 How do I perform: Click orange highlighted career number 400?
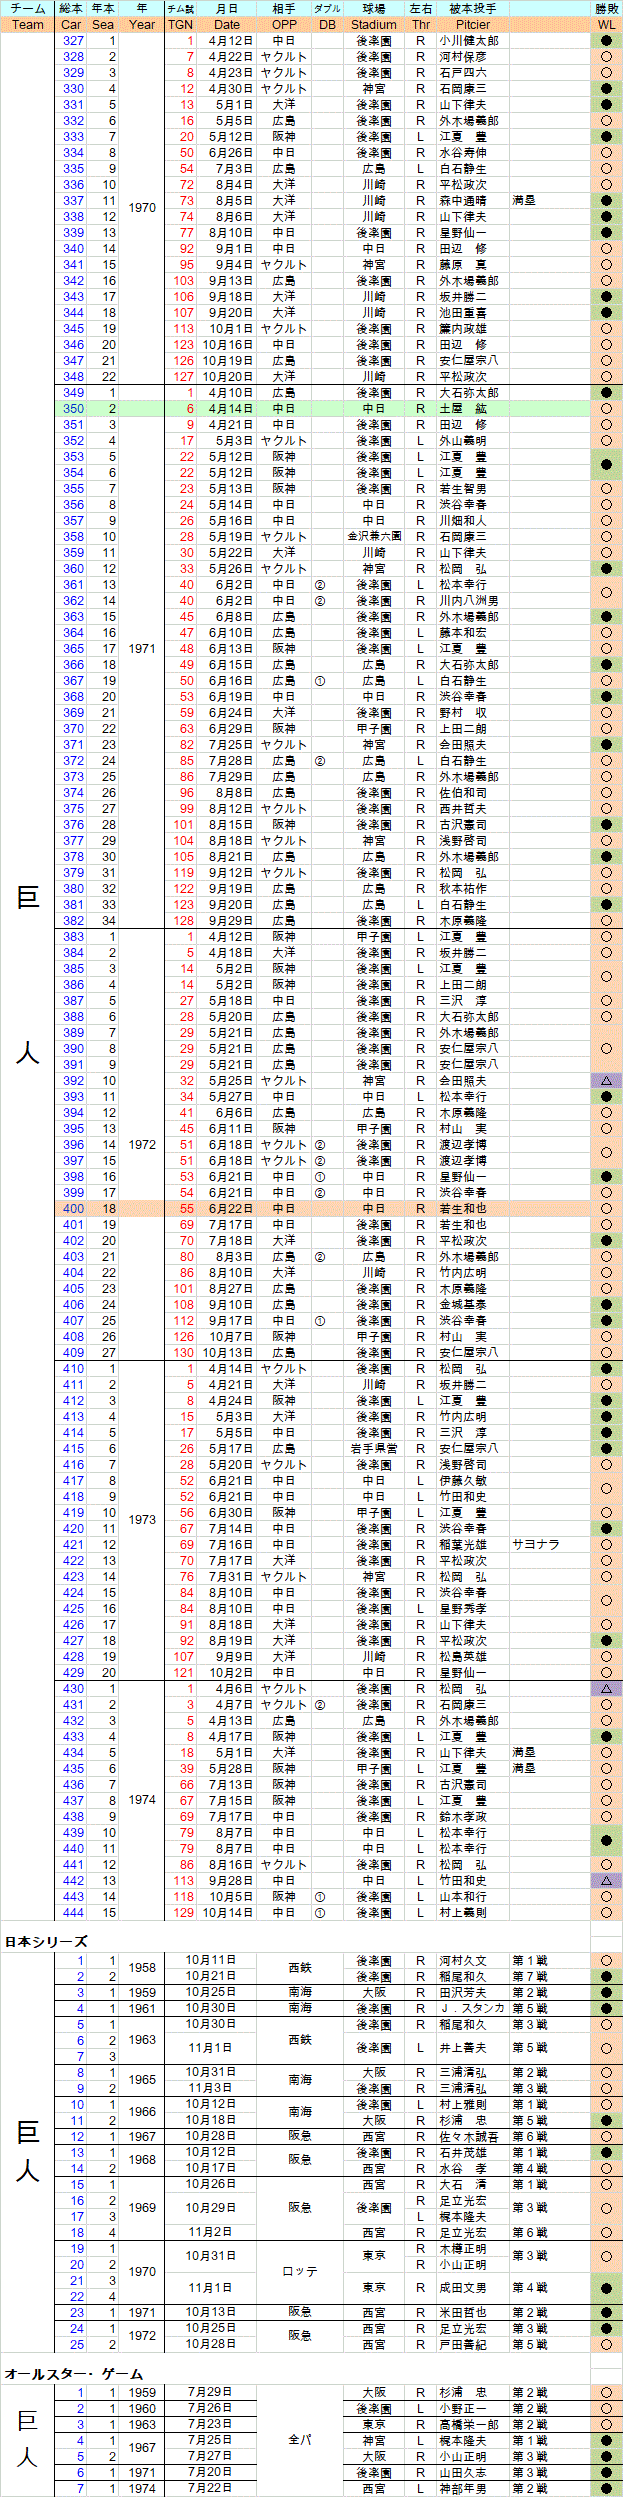pyautogui.click(x=73, y=1208)
